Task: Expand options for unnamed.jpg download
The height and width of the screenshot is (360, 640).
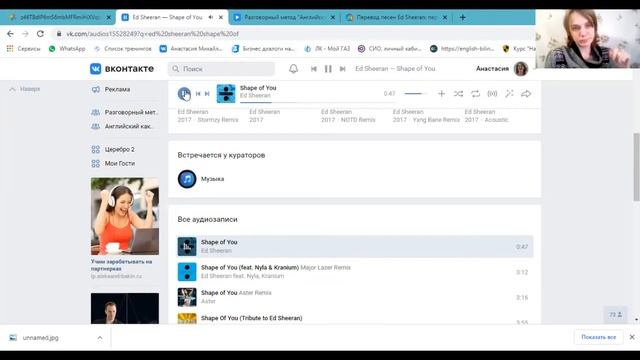Action: 100,338
